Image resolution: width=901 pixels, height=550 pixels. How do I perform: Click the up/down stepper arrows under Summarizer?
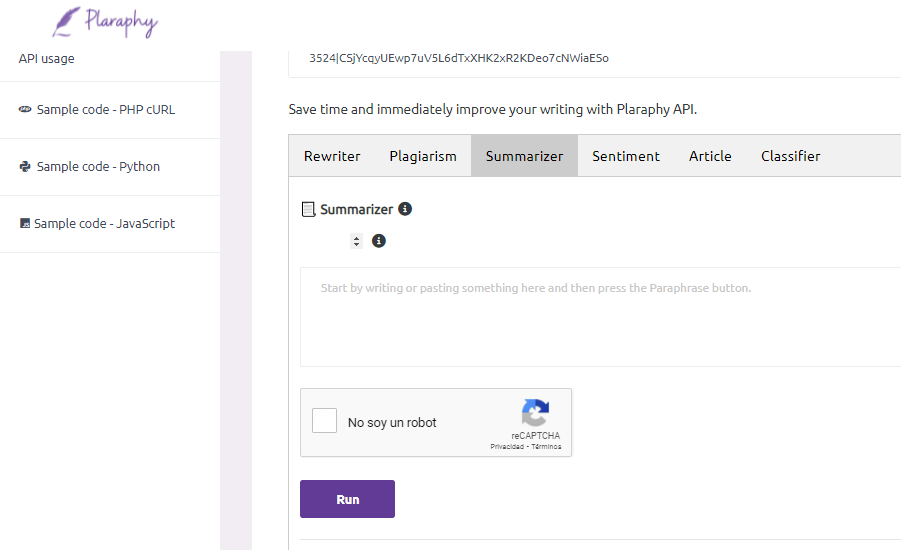(356, 241)
